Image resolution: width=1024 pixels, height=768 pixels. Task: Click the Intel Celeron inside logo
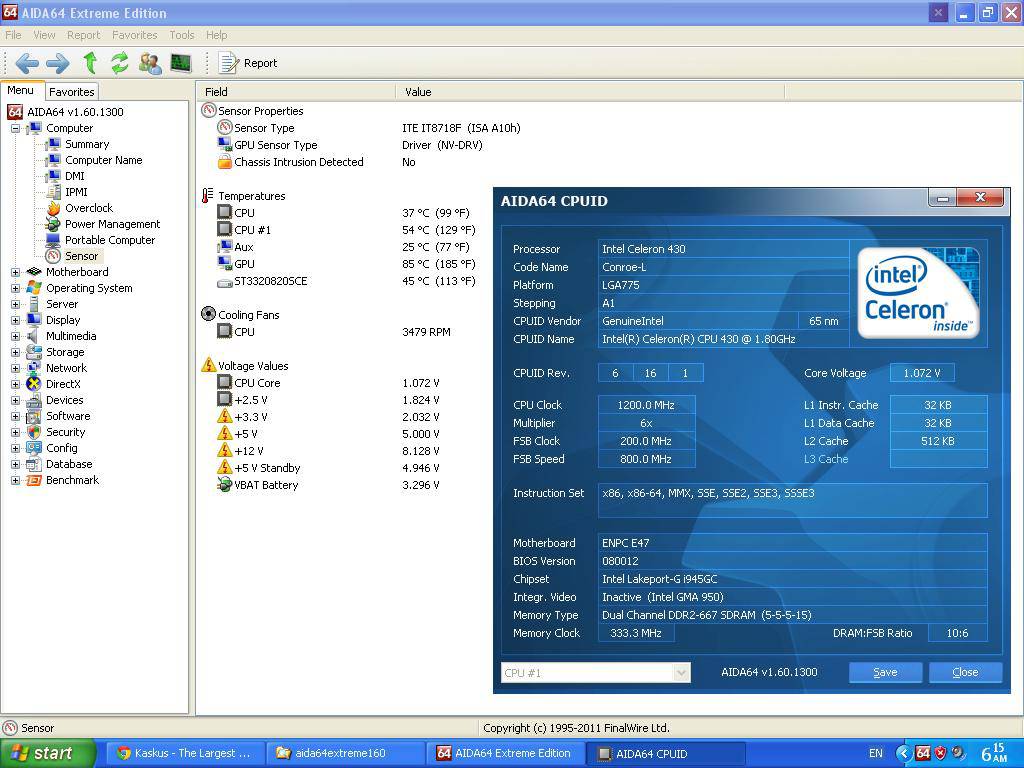coord(918,291)
